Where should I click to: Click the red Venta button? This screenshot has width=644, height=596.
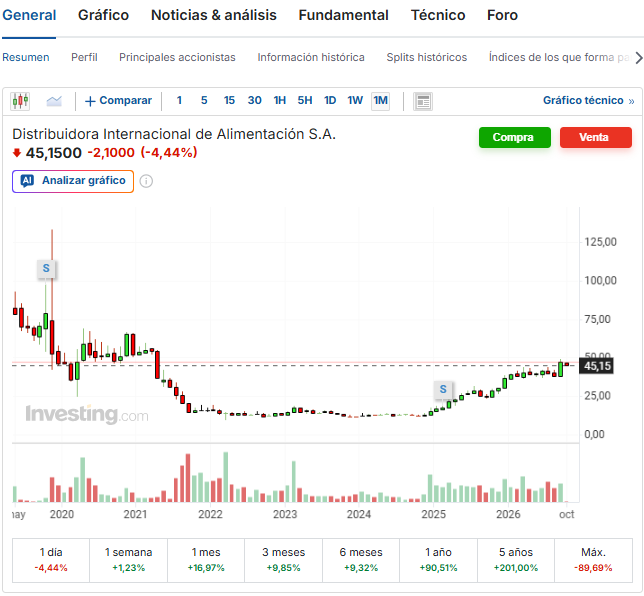point(596,137)
